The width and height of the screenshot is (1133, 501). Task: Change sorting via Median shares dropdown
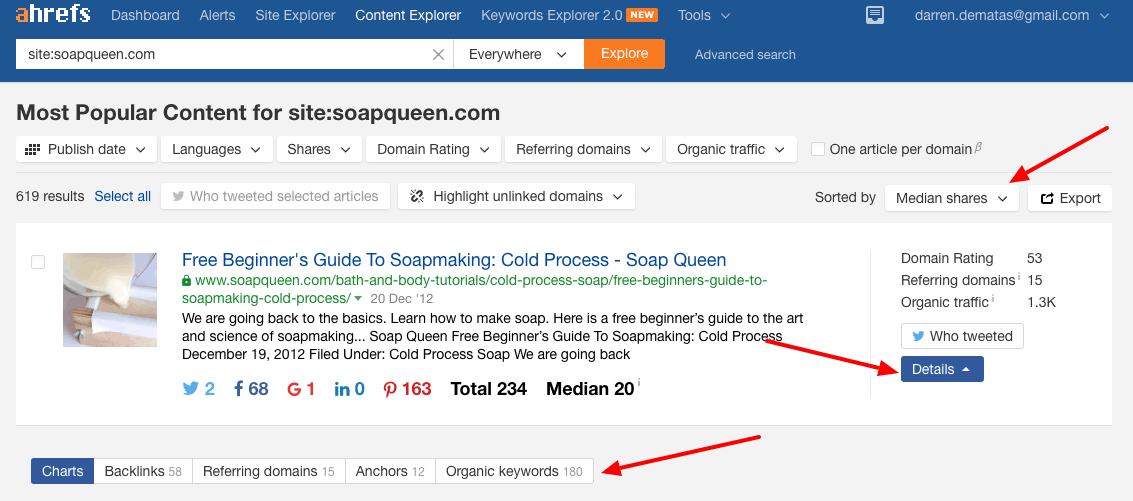pos(952,198)
